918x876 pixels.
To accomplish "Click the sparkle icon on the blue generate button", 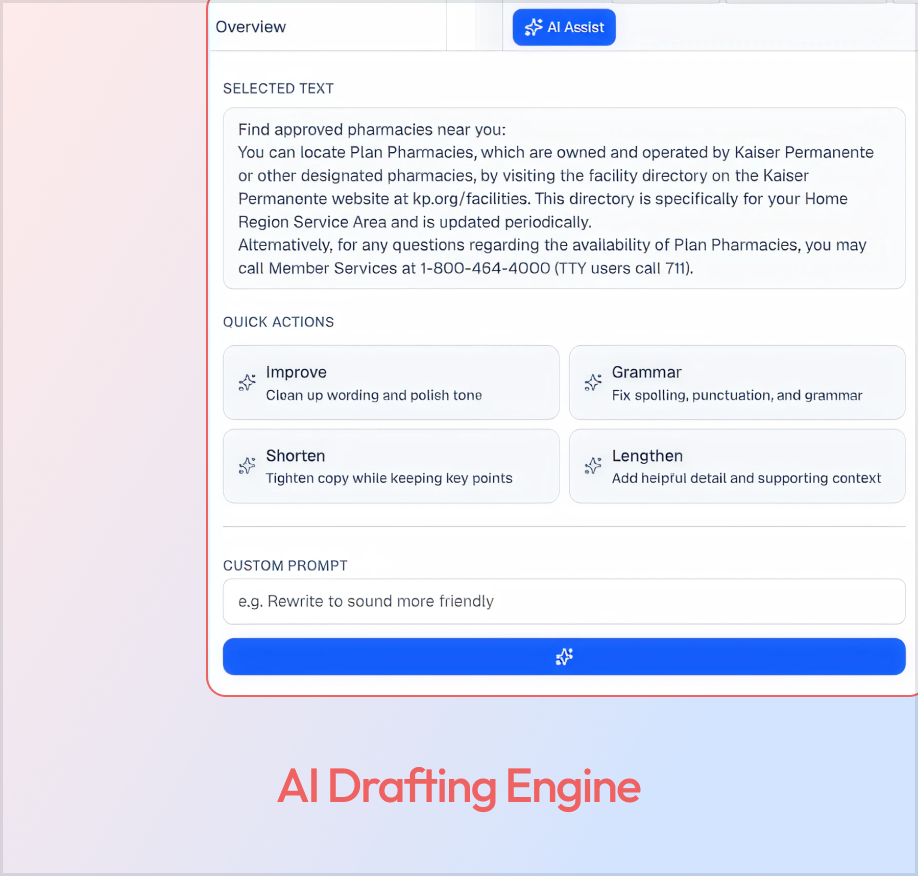I will pos(563,657).
